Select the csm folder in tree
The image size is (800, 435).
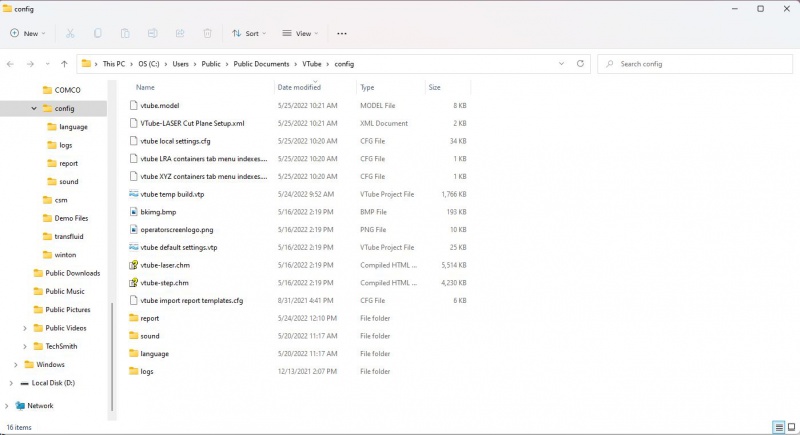pos(55,200)
